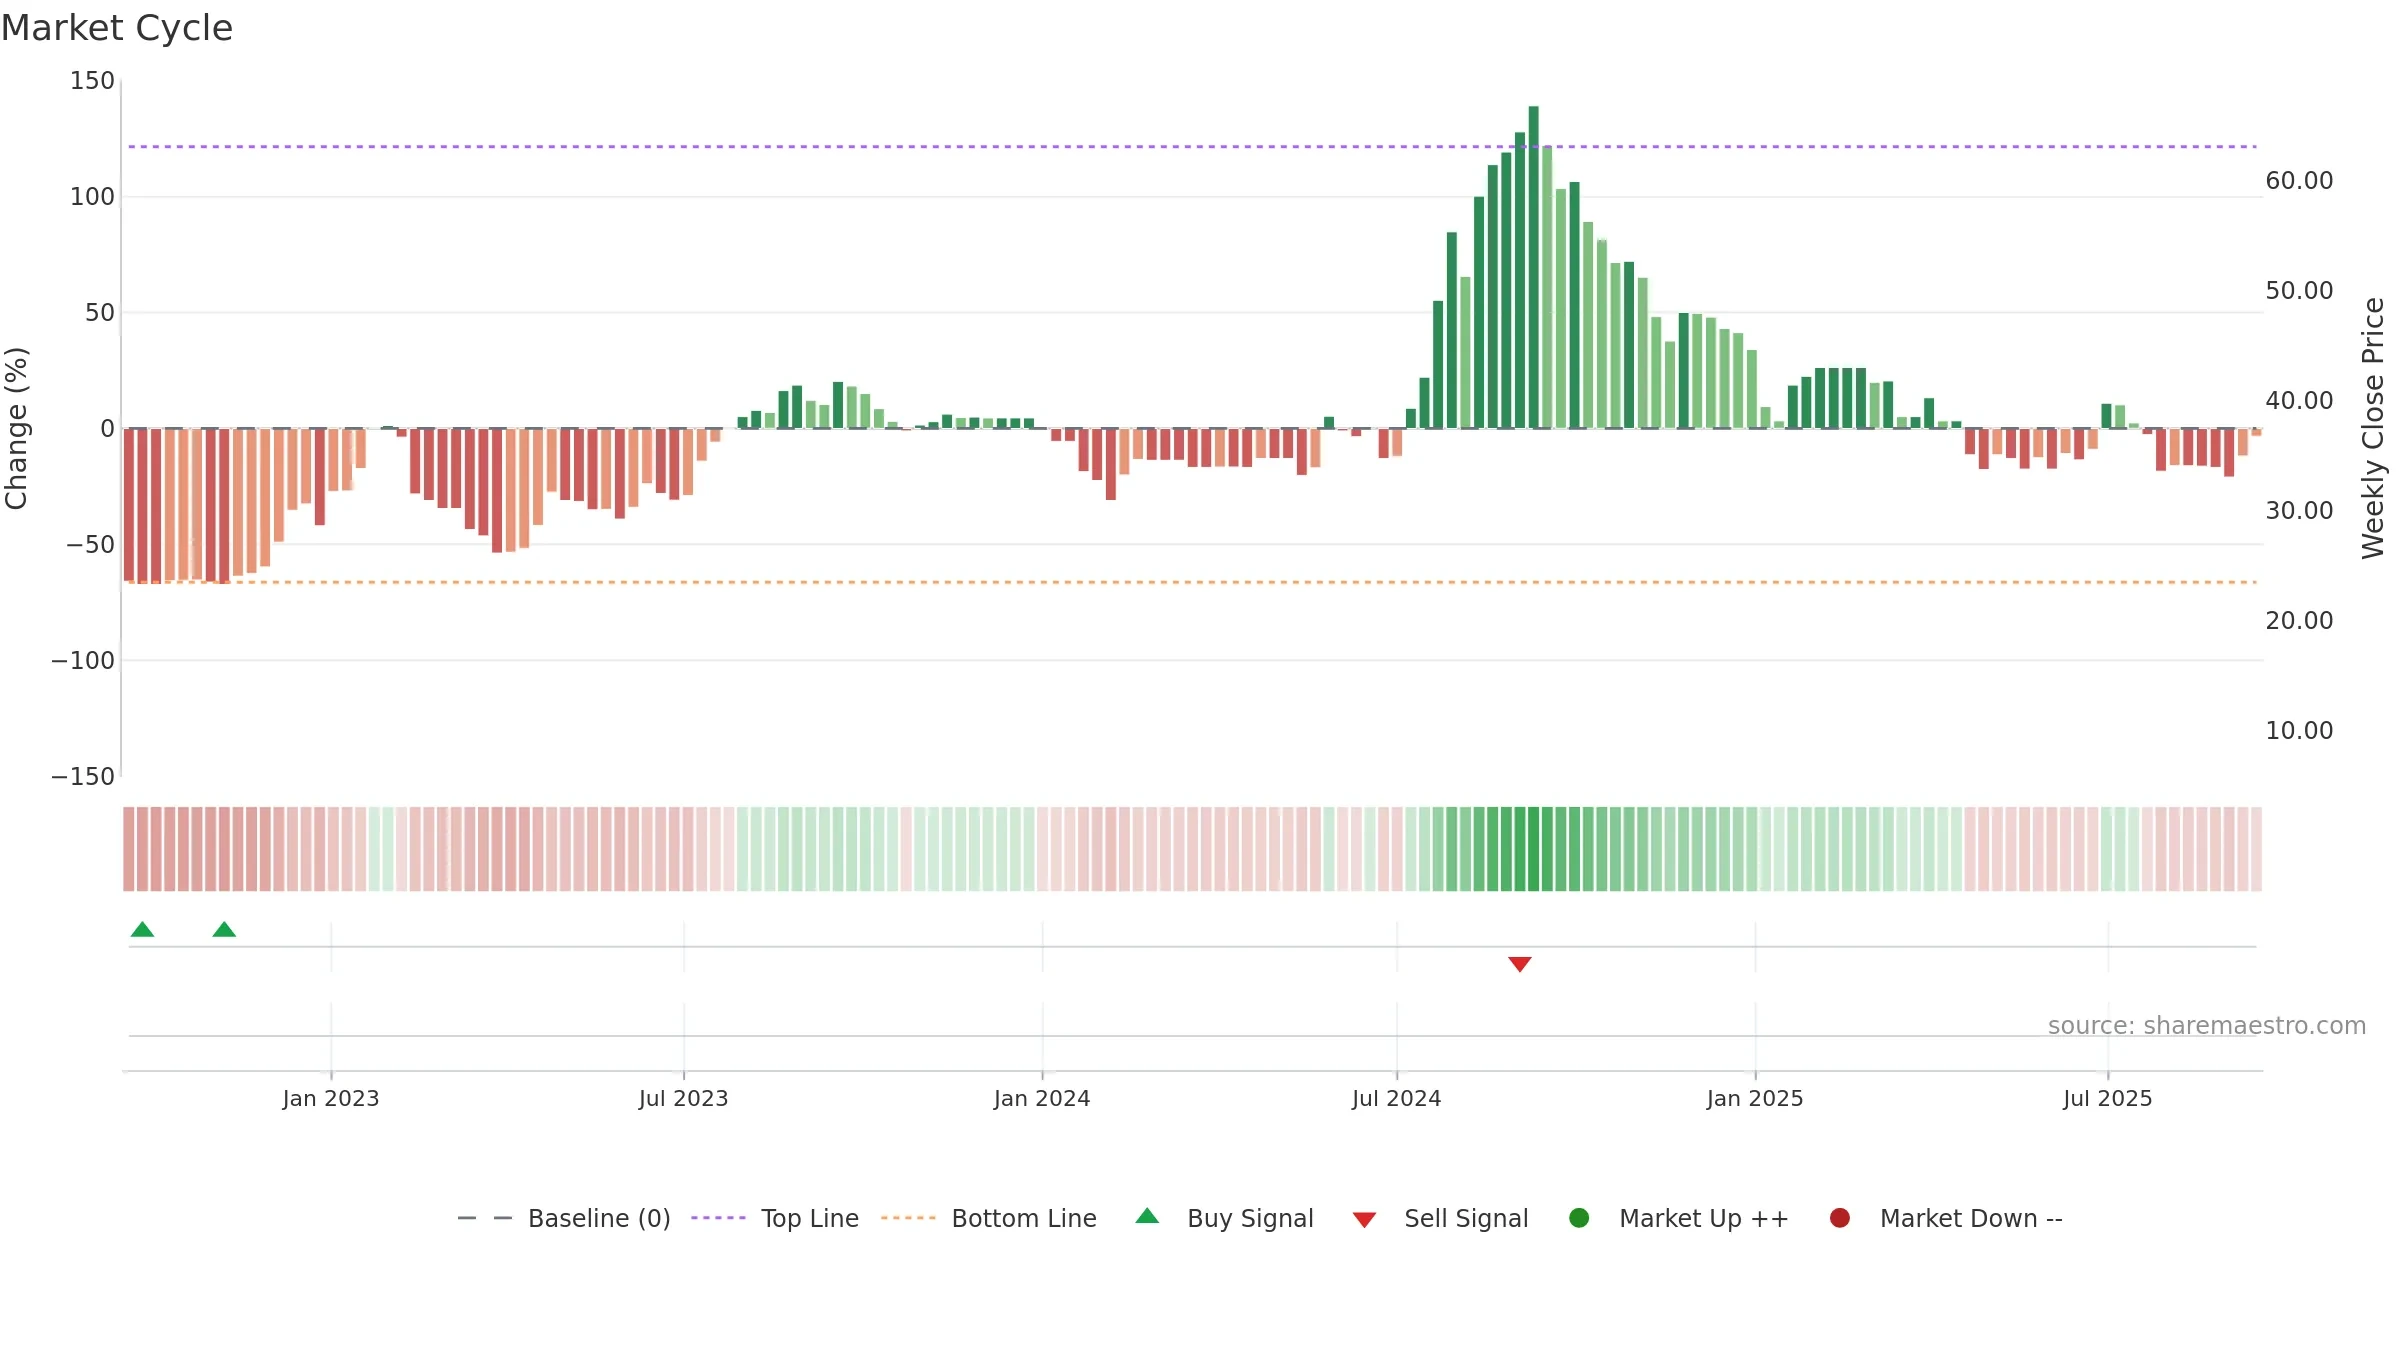Click the 150 left axis label
Screen dimensions: 2400x1350
pyautogui.click(x=92, y=81)
